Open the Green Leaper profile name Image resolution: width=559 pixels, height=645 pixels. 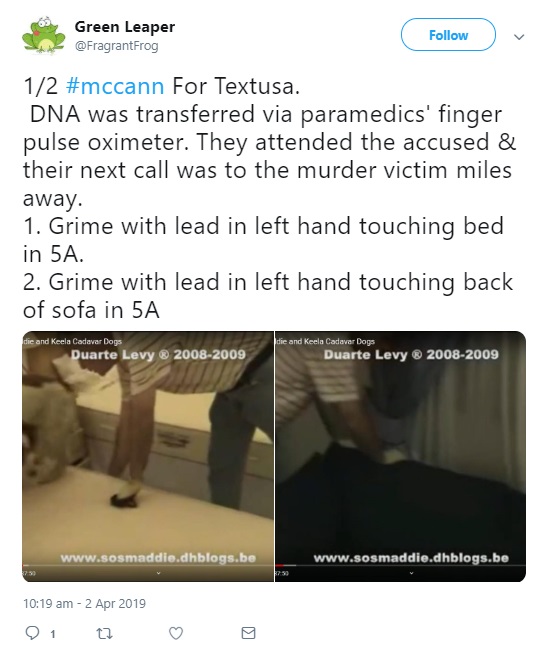125,27
